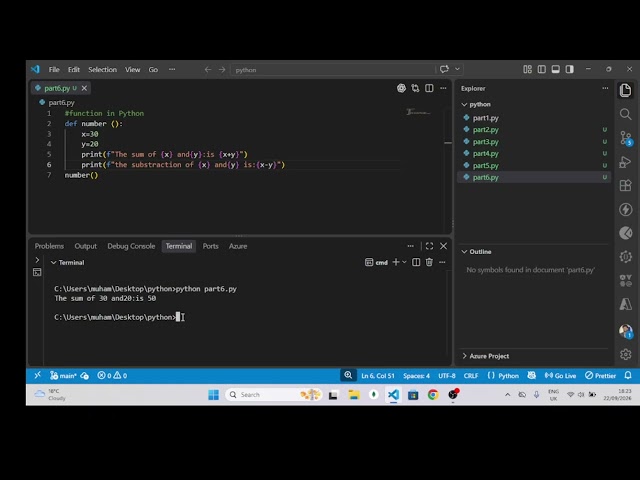Open Run and Debug view
The width and height of the screenshot is (640, 480).
point(625,162)
